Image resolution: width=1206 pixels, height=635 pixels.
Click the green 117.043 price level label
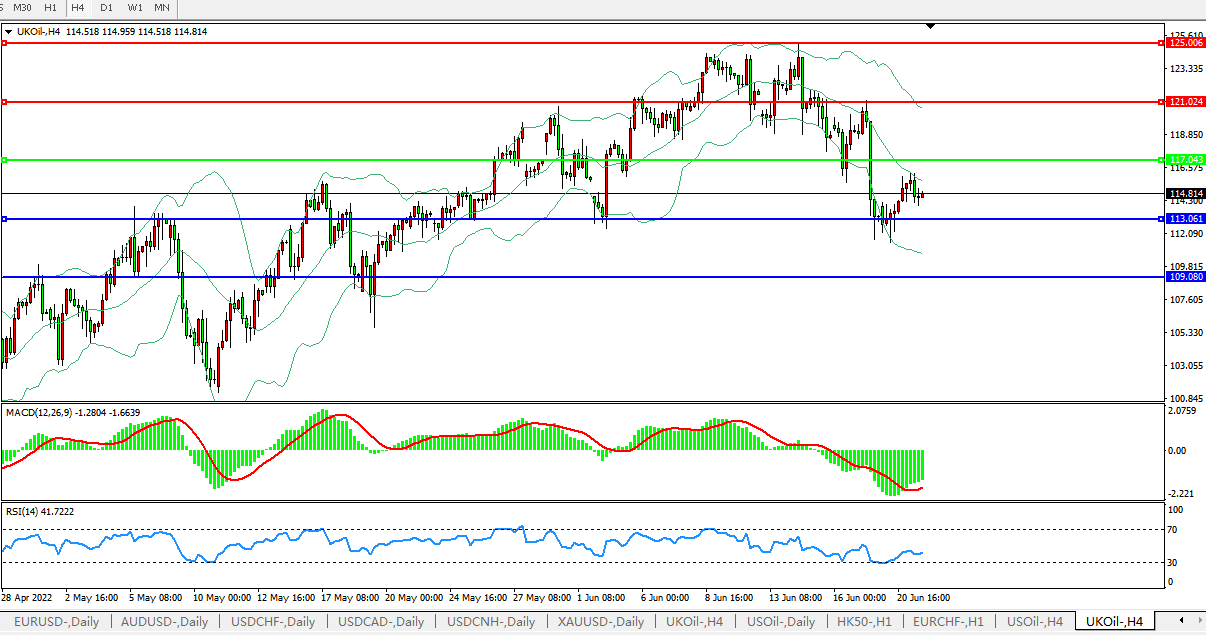coord(1185,160)
